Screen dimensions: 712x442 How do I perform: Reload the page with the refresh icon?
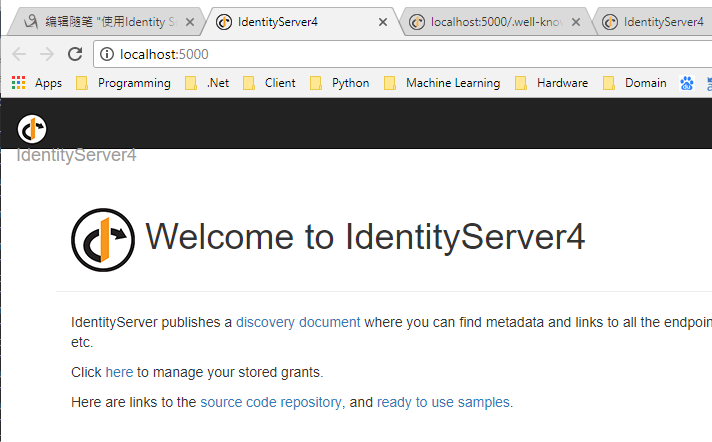click(x=75, y=54)
